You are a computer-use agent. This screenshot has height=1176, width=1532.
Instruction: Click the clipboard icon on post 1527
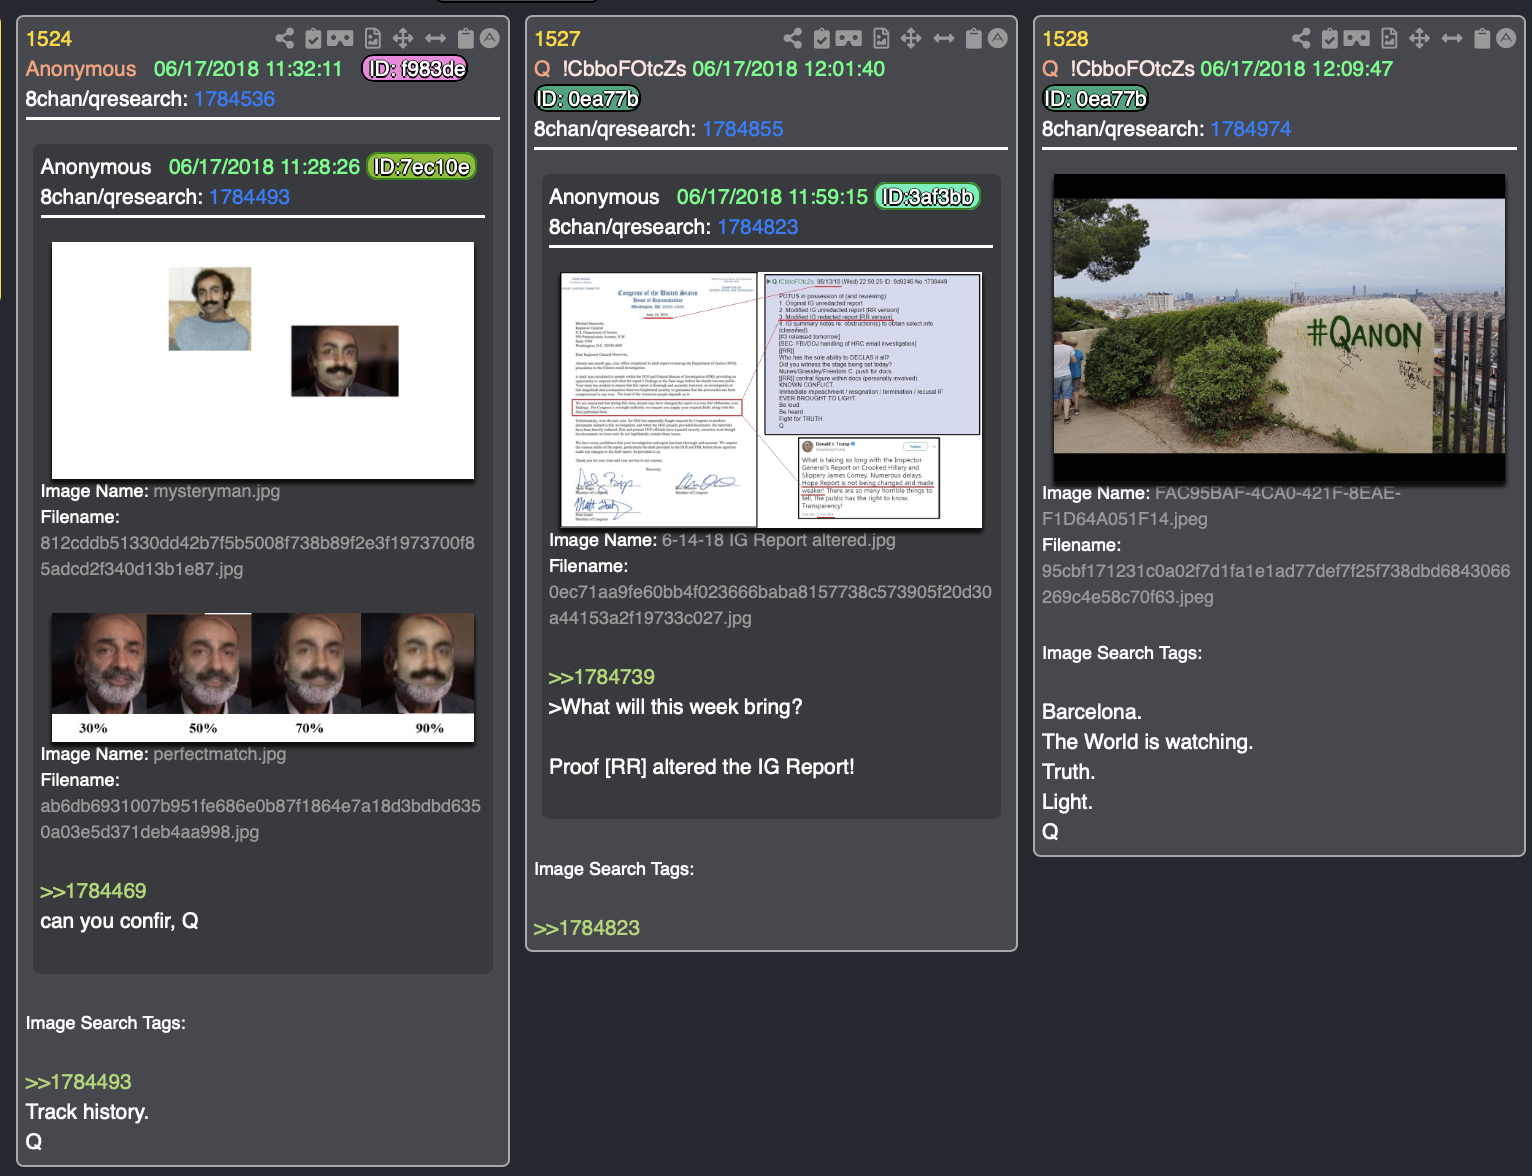(x=974, y=39)
